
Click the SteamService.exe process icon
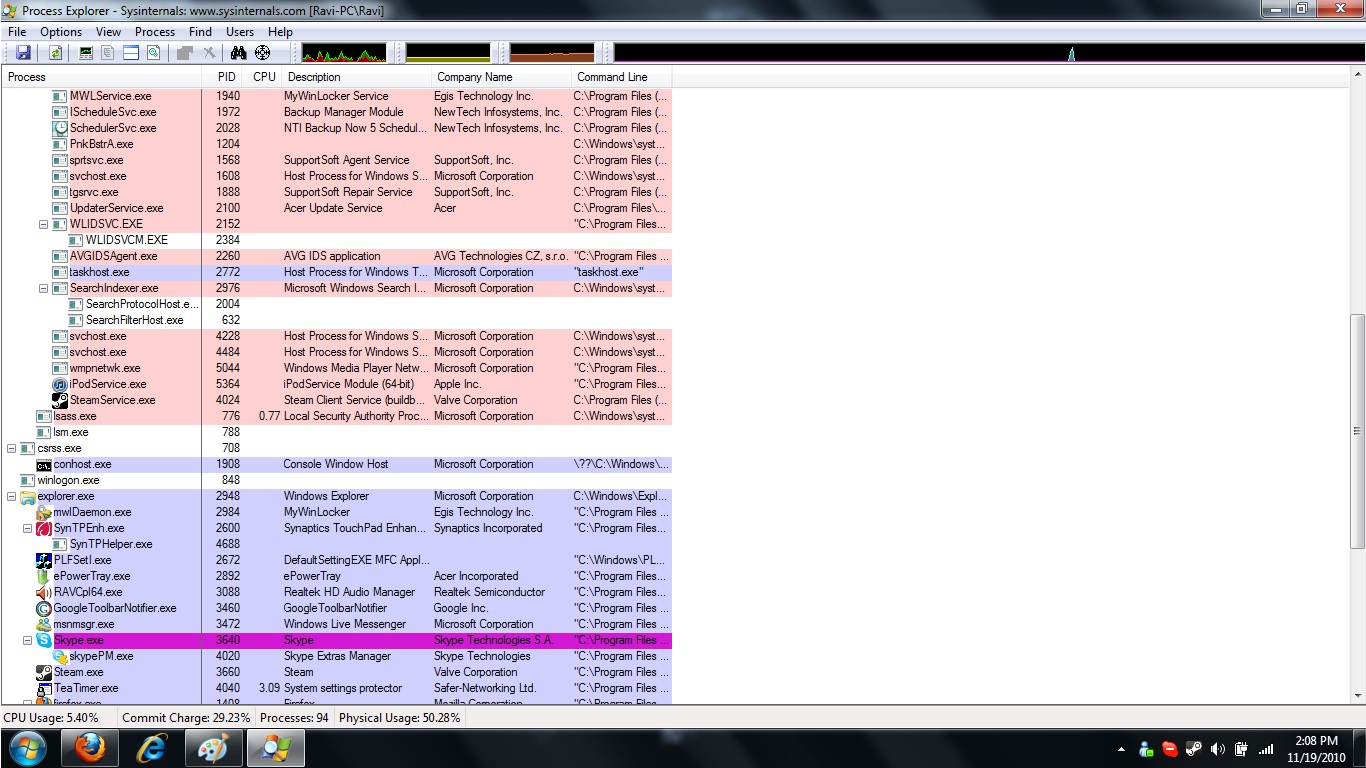click(x=60, y=400)
